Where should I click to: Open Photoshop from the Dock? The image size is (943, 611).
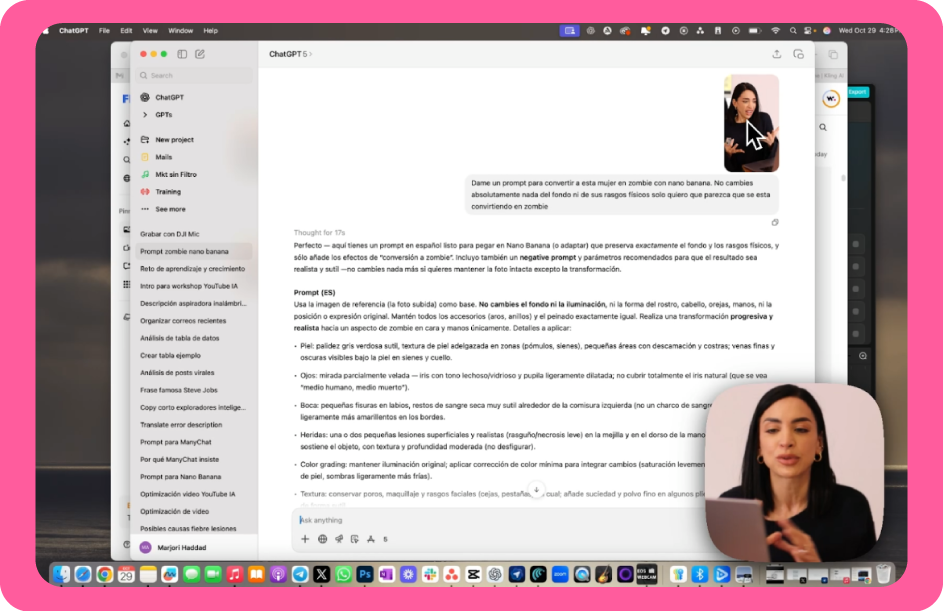365,574
